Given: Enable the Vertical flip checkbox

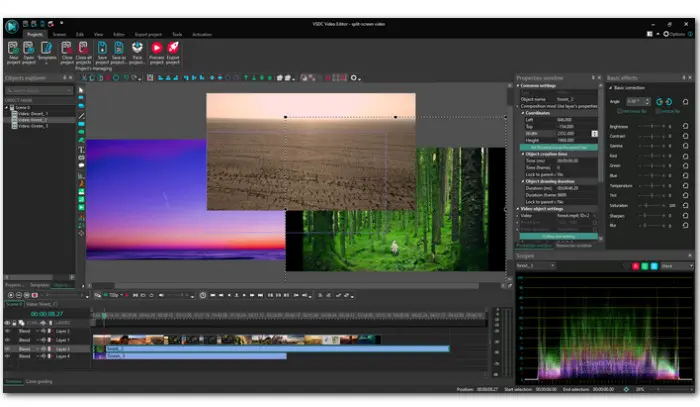Looking at the screenshot, I should pos(658,111).
